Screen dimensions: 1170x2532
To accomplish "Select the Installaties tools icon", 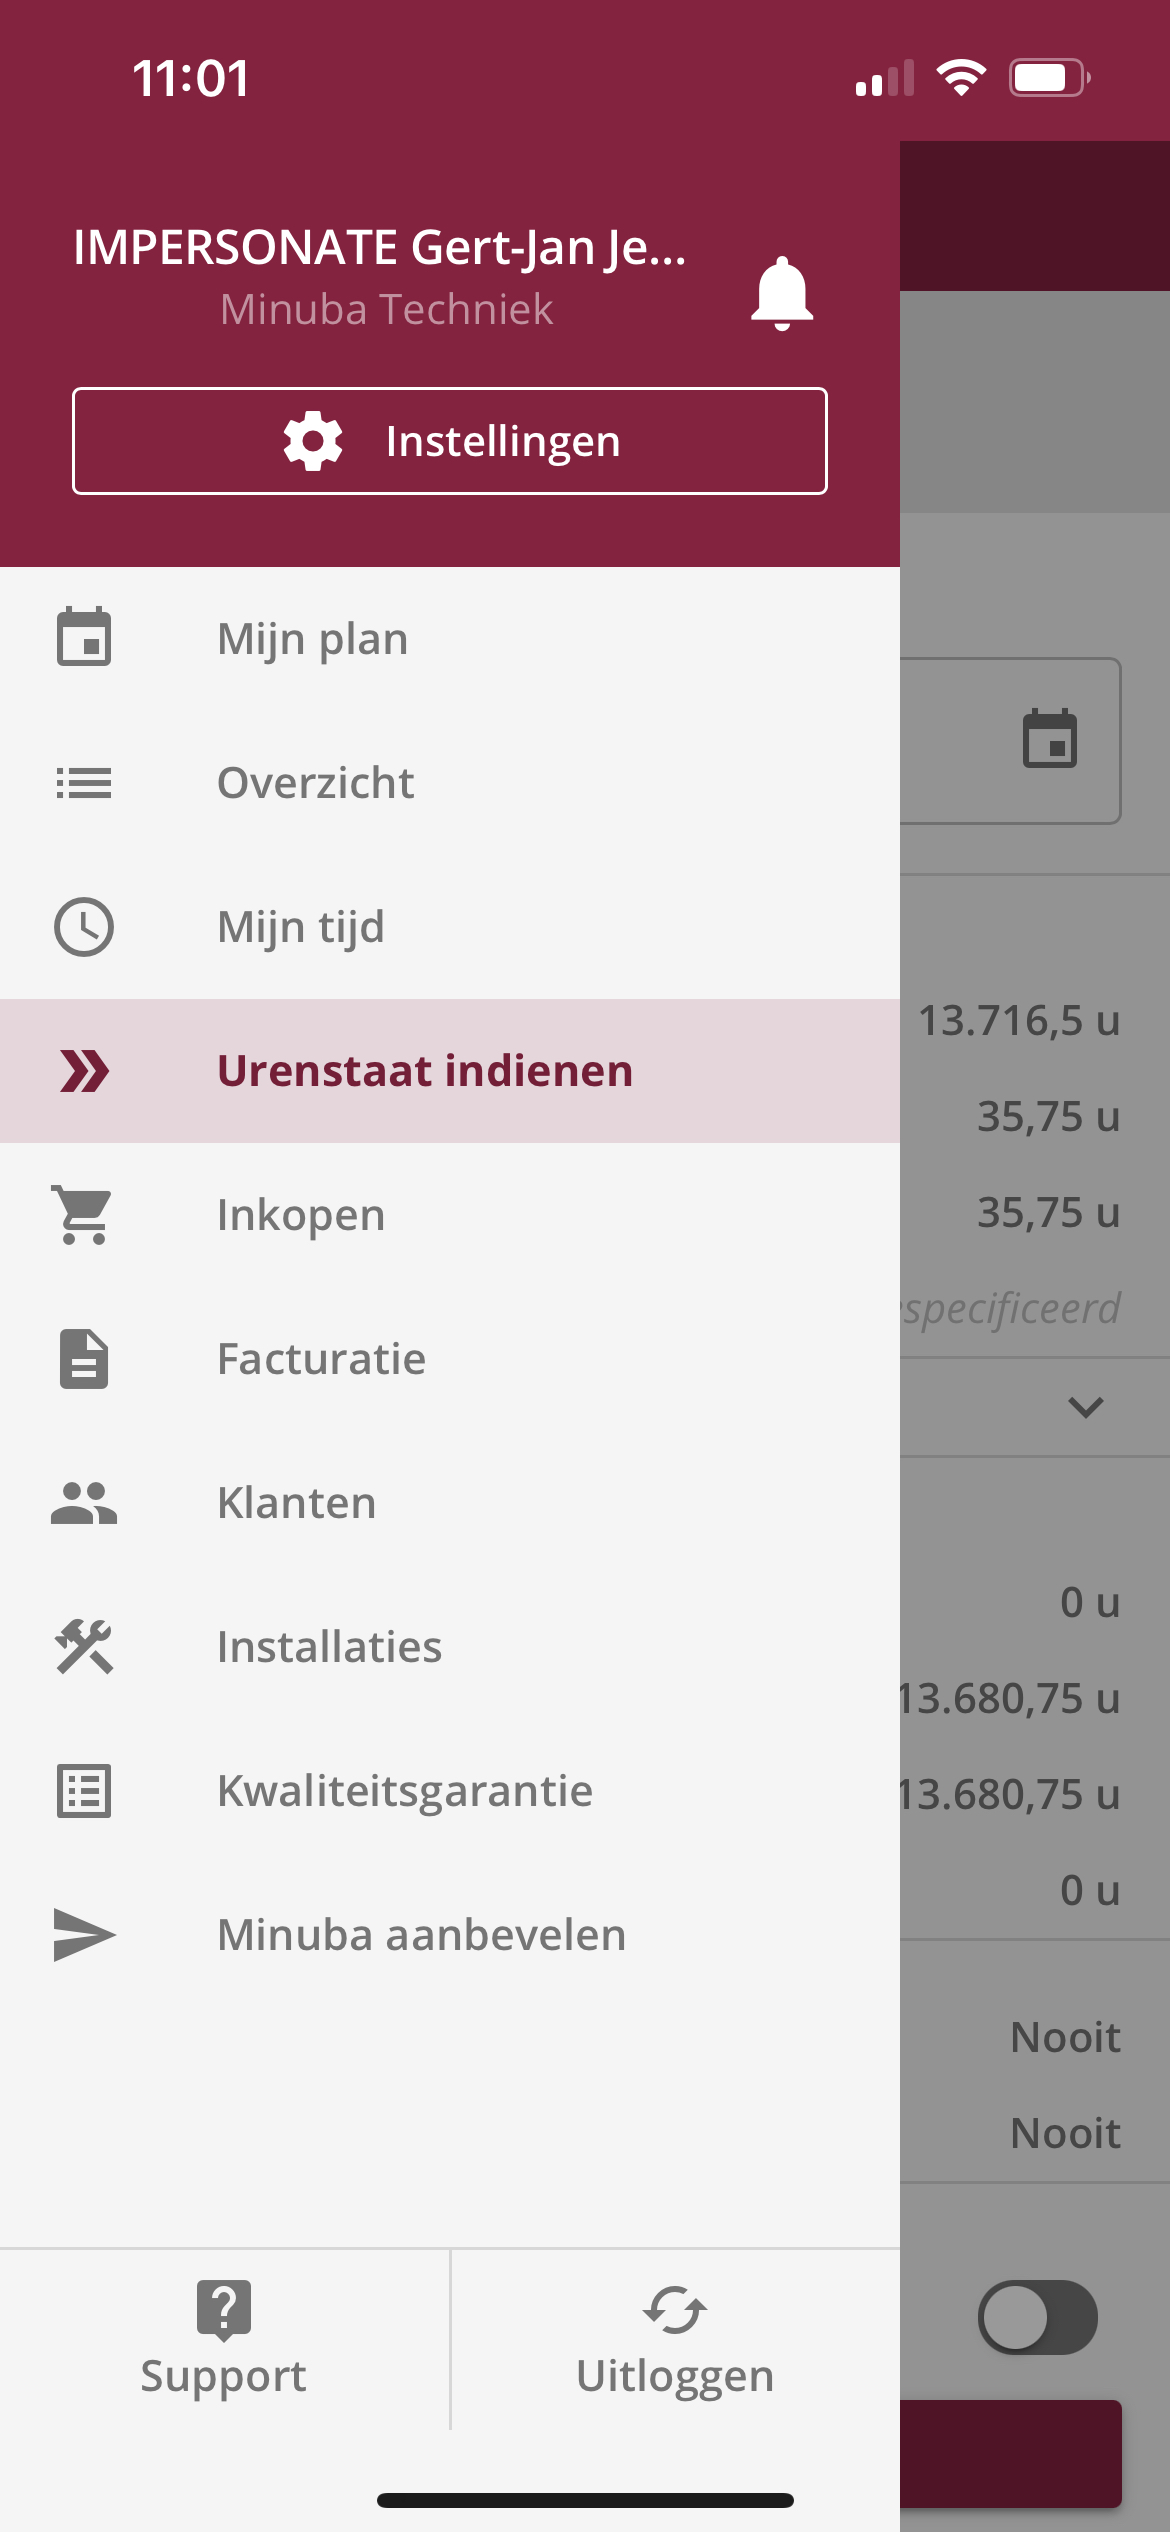I will (84, 1647).
